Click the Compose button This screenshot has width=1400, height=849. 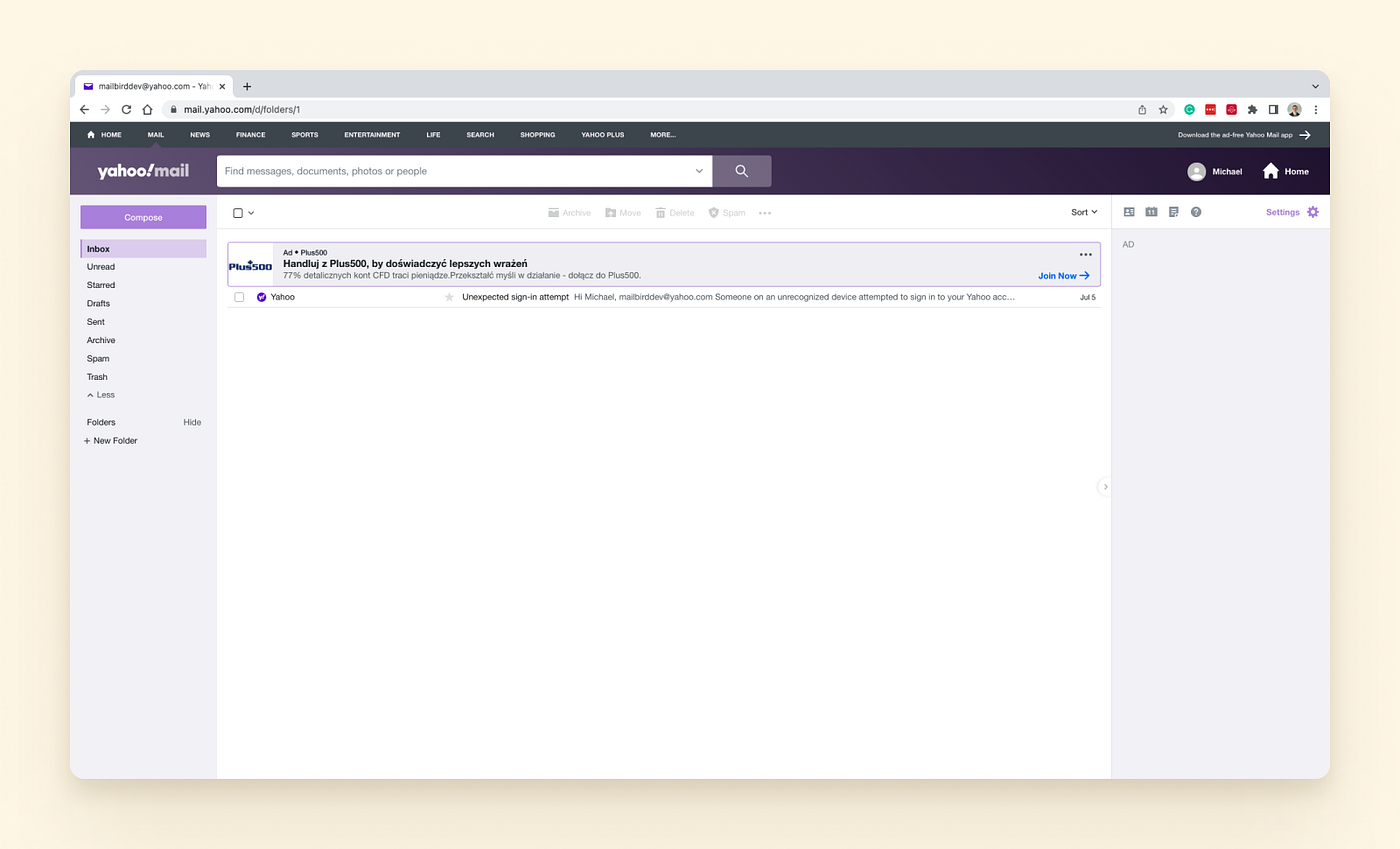pyautogui.click(x=143, y=217)
